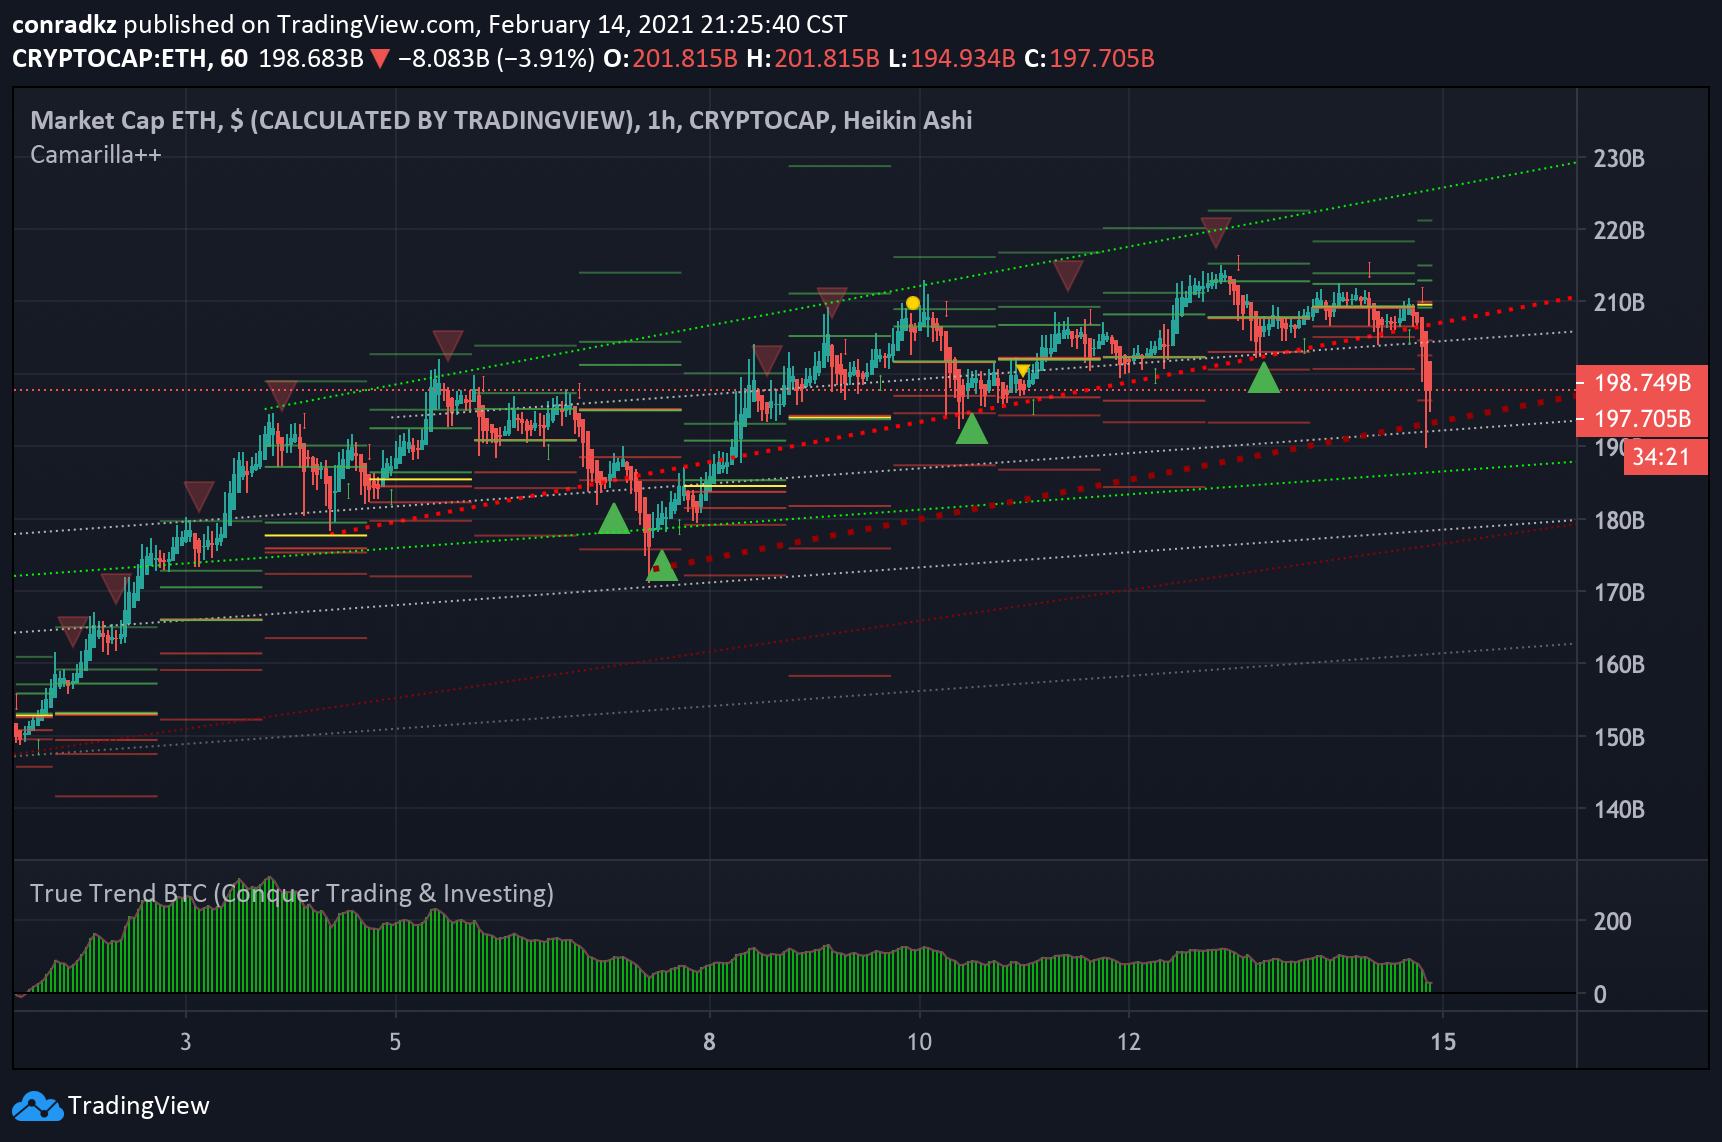Click date label 15 on time axis

(x=1443, y=1042)
